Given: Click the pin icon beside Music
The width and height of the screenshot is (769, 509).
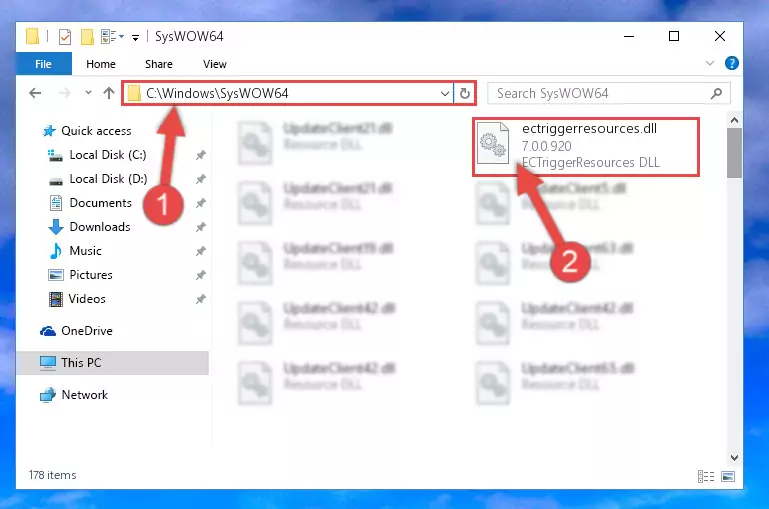Looking at the screenshot, I should (x=201, y=252).
